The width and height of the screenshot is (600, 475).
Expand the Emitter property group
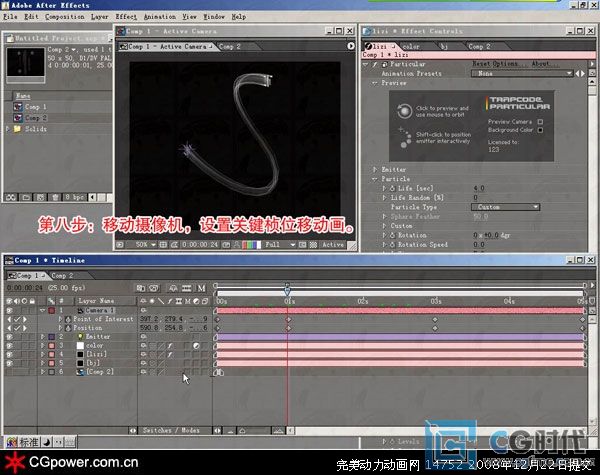[x=375, y=169]
